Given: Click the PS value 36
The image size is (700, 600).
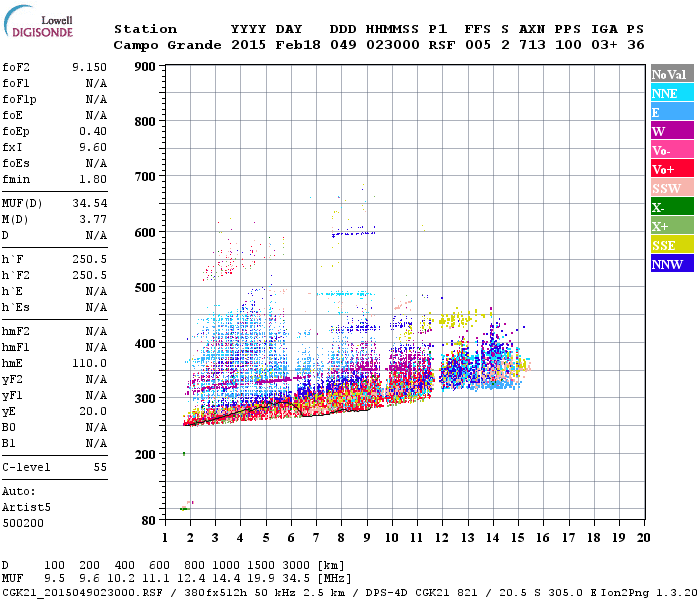Looking at the screenshot, I should pyautogui.click(x=636, y=45).
